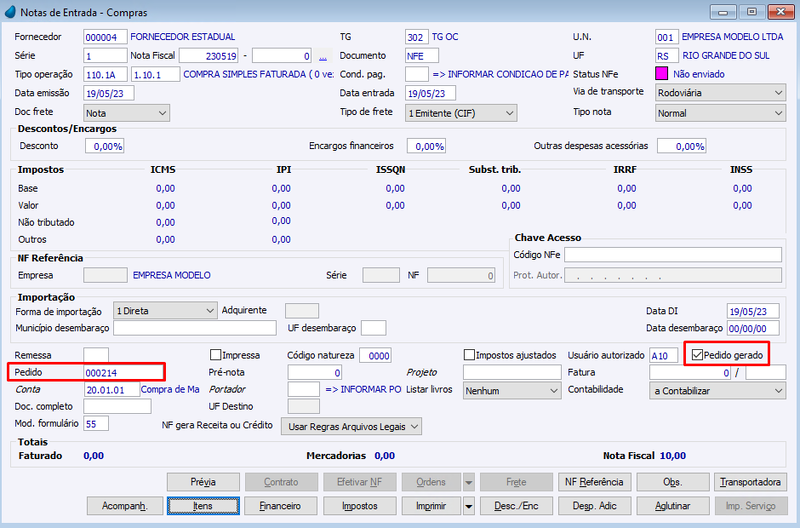
Task: Click the Data emissão date field
Action: click(109, 93)
